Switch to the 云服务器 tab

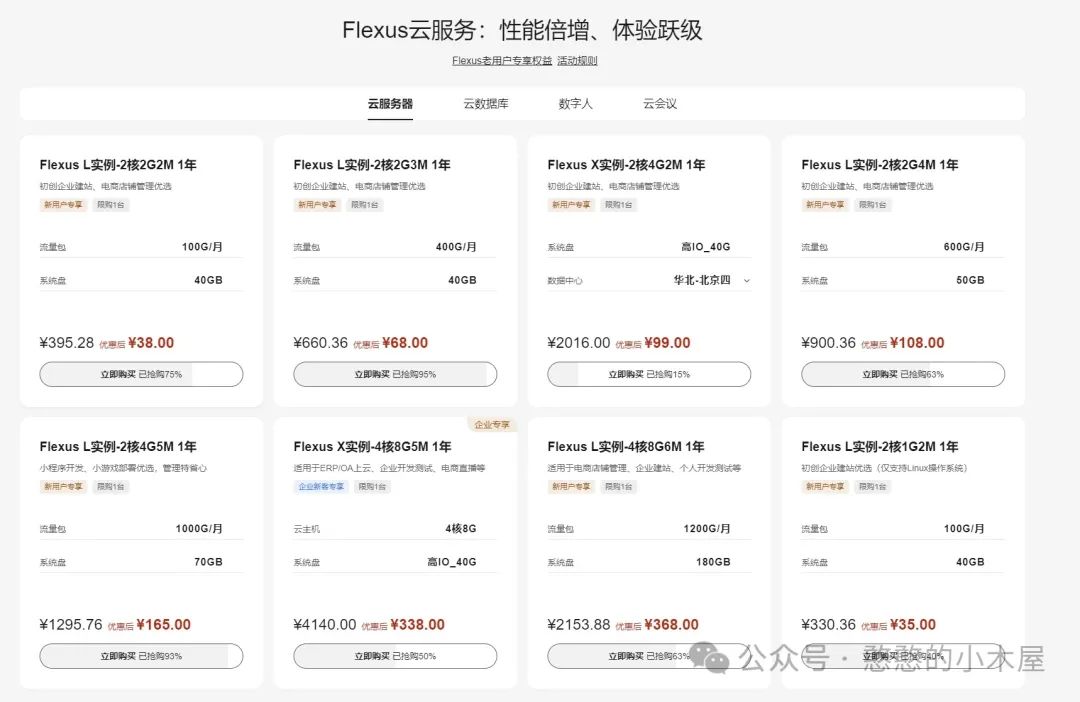(x=390, y=104)
